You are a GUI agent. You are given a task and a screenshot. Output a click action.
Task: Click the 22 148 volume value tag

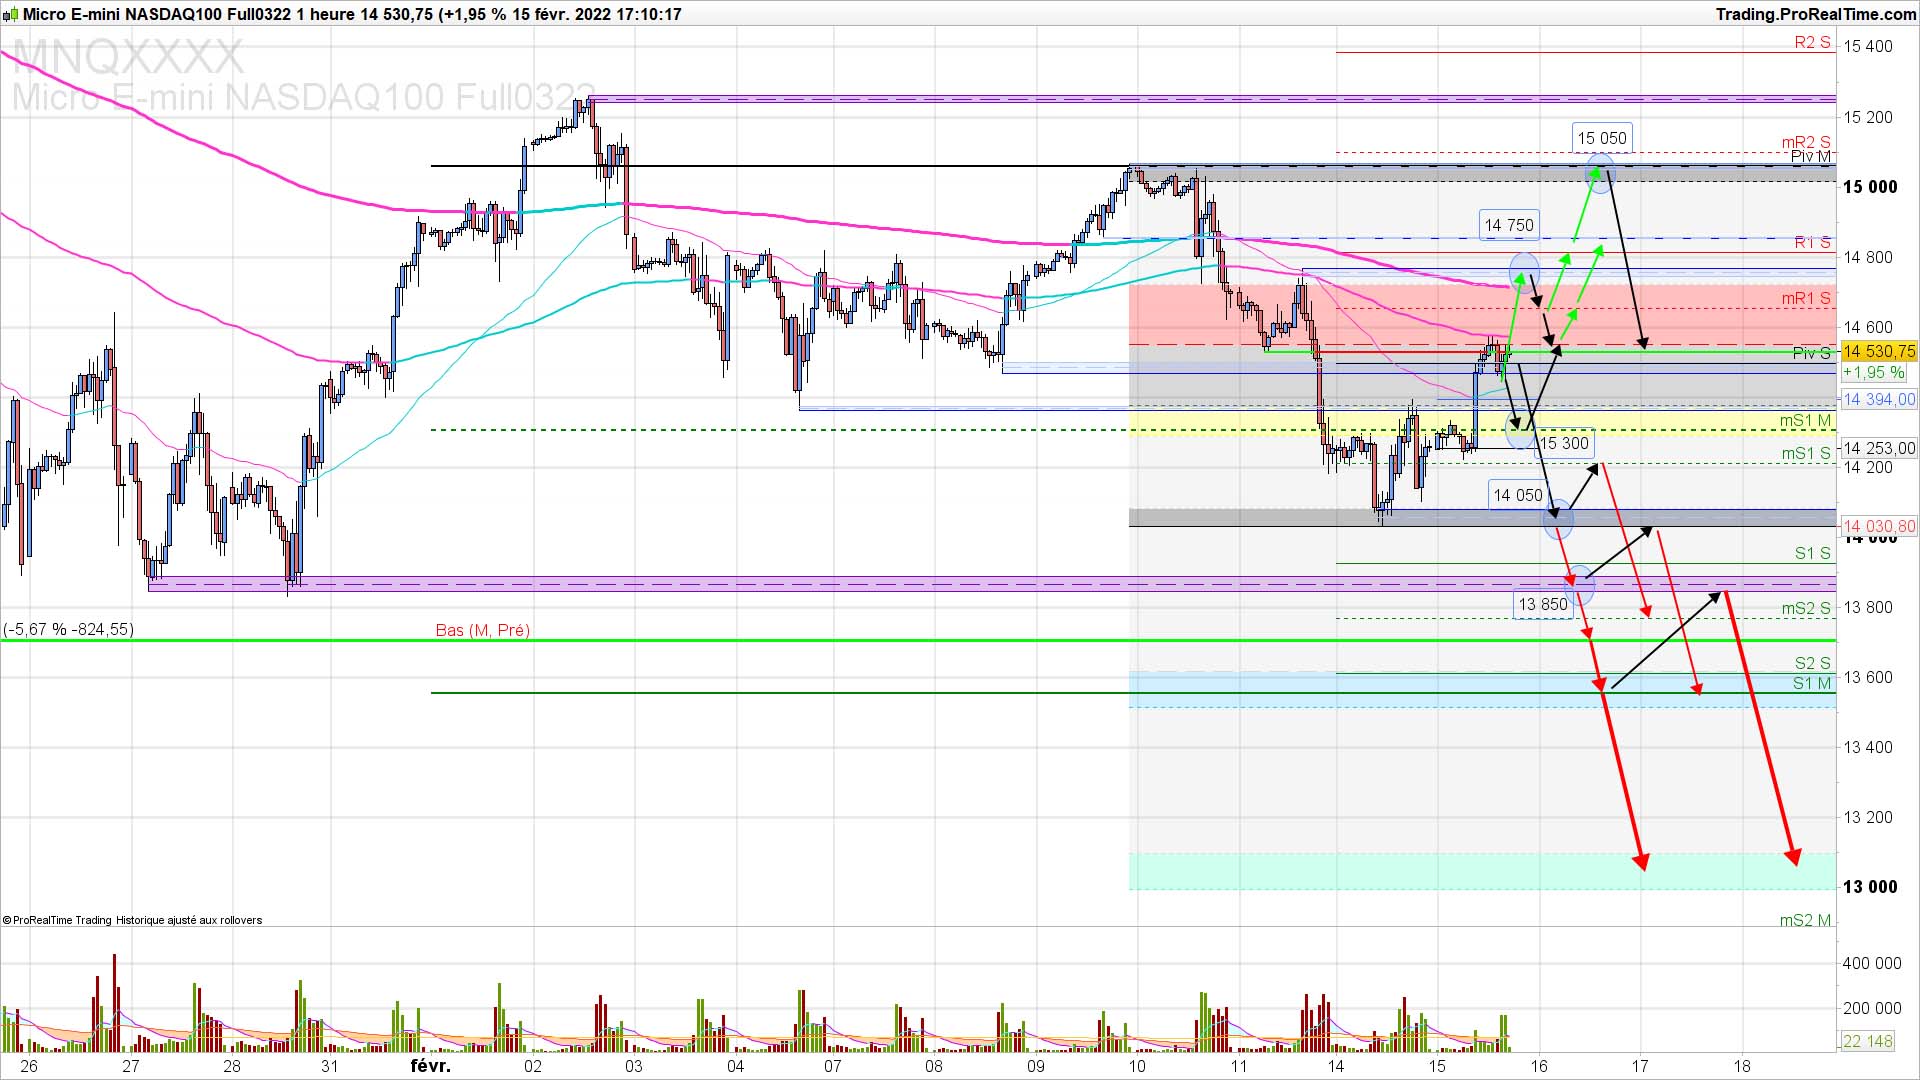[1867, 1041]
